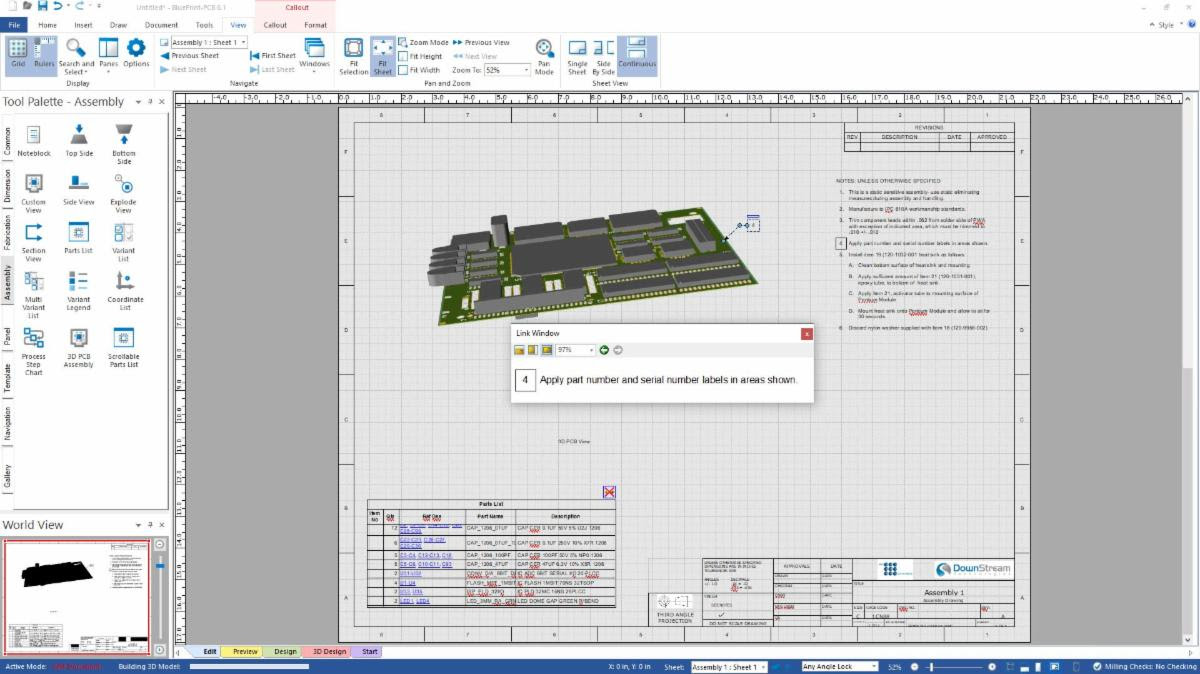Select the Grid display icon
The image size is (1200, 674).
point(16,55)
